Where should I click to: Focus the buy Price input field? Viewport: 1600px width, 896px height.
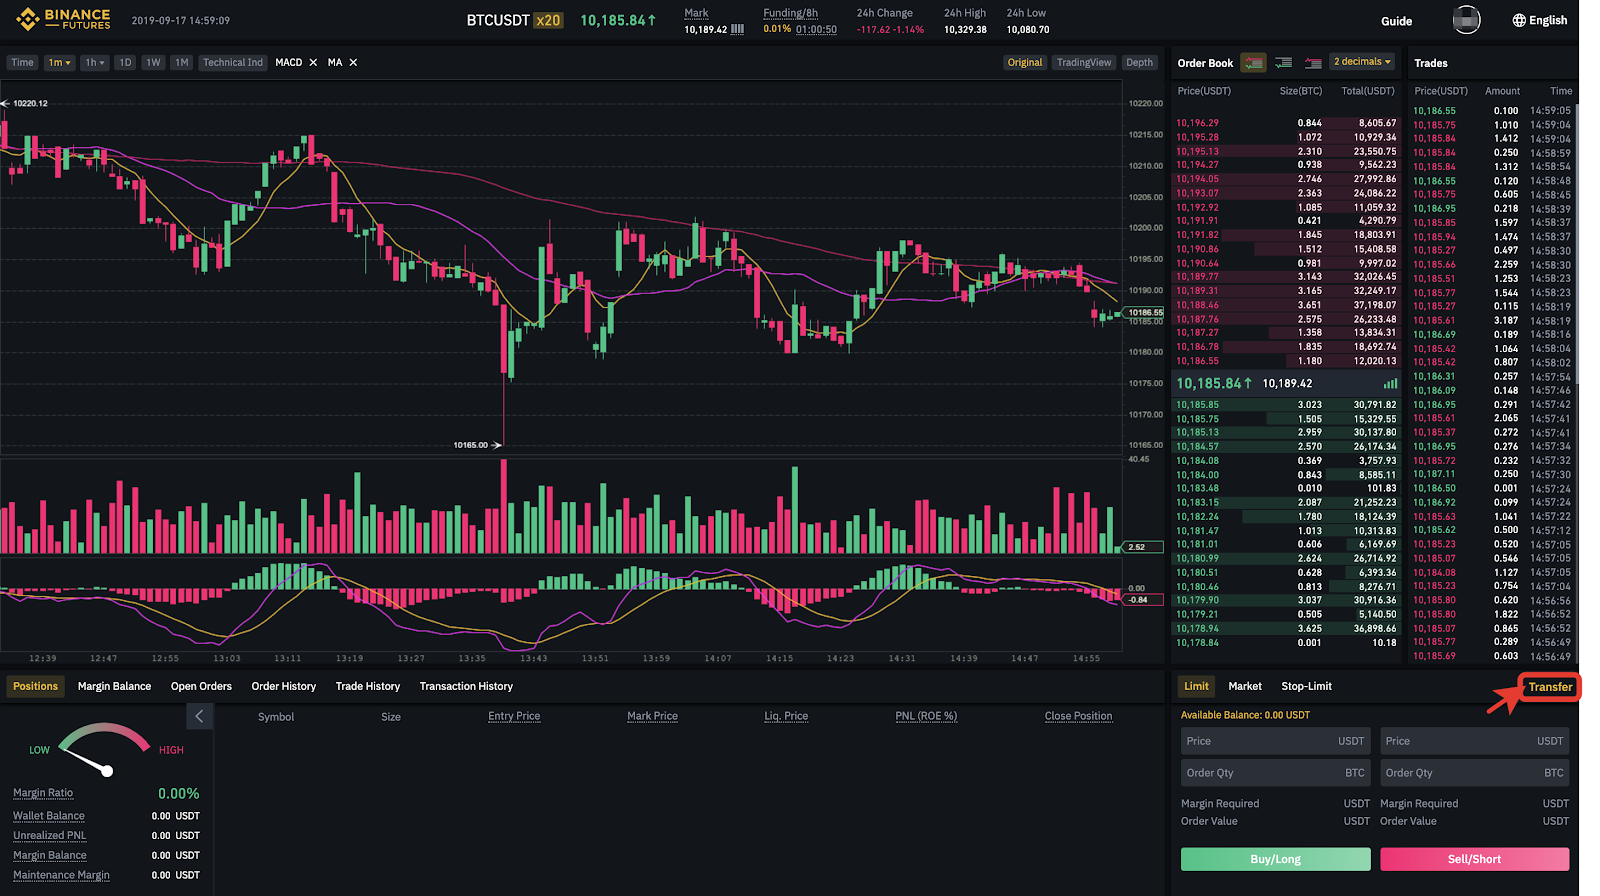pos(1276,741)
